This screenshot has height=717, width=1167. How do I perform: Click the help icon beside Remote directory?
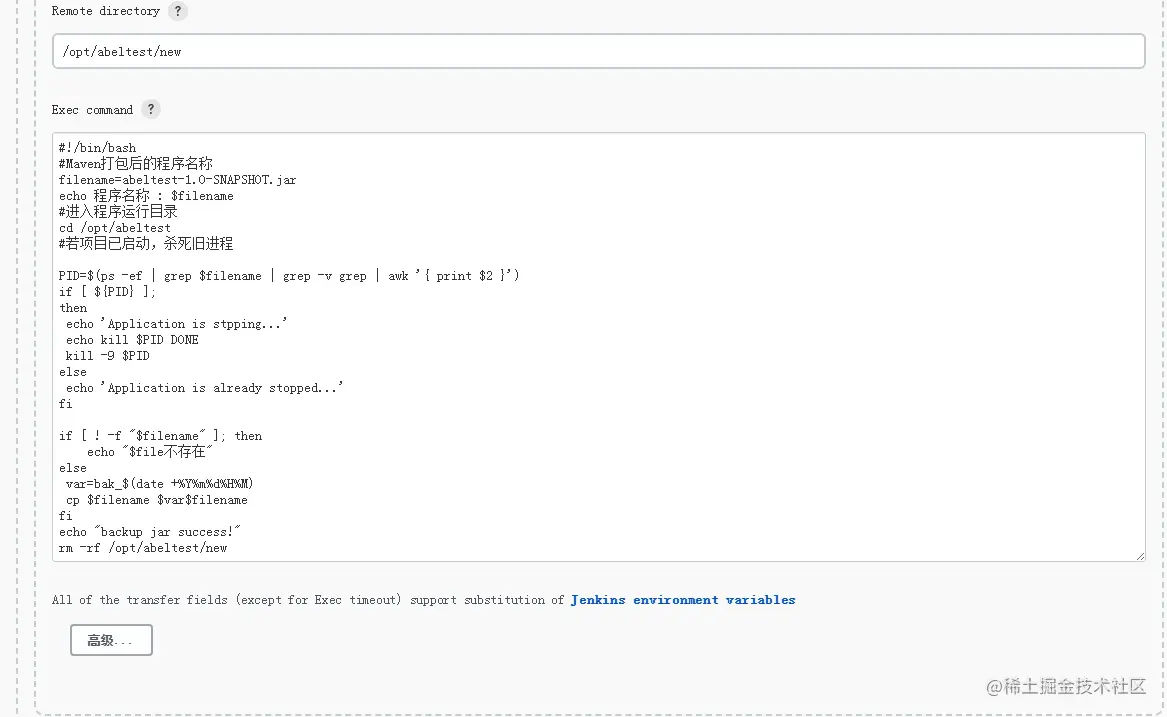point(178,11)
